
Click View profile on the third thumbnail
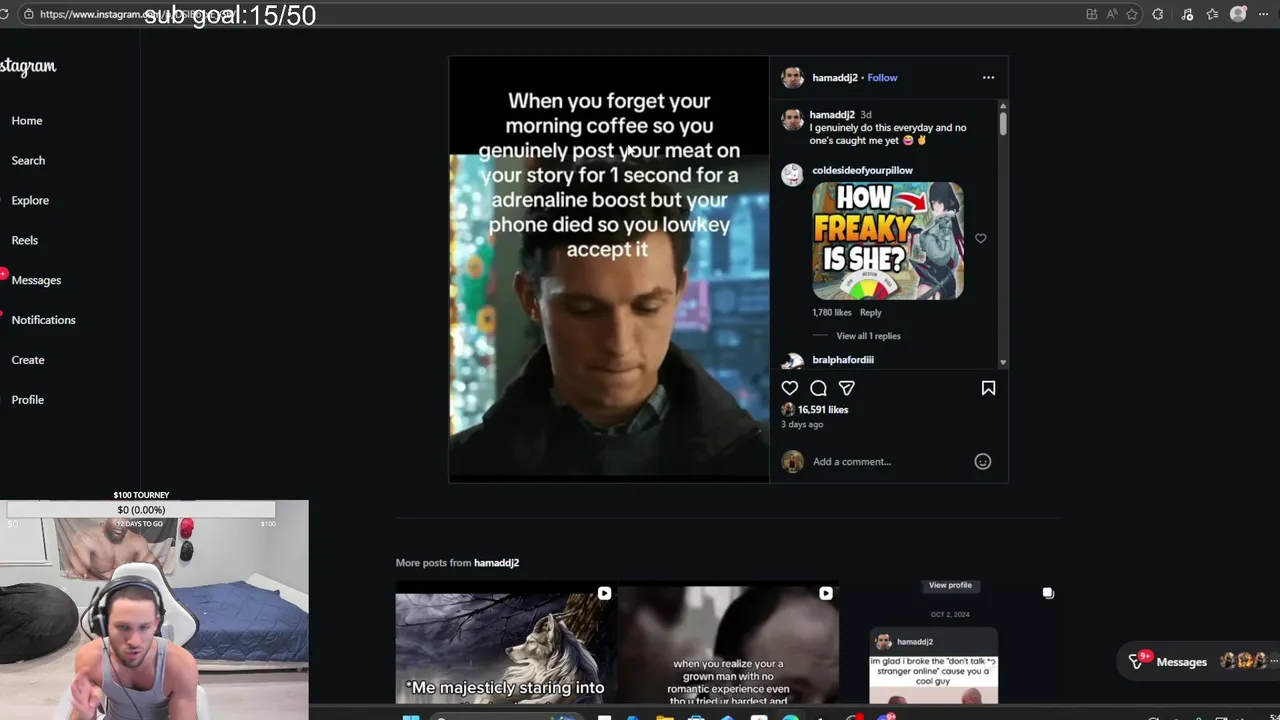pos(950,585)
